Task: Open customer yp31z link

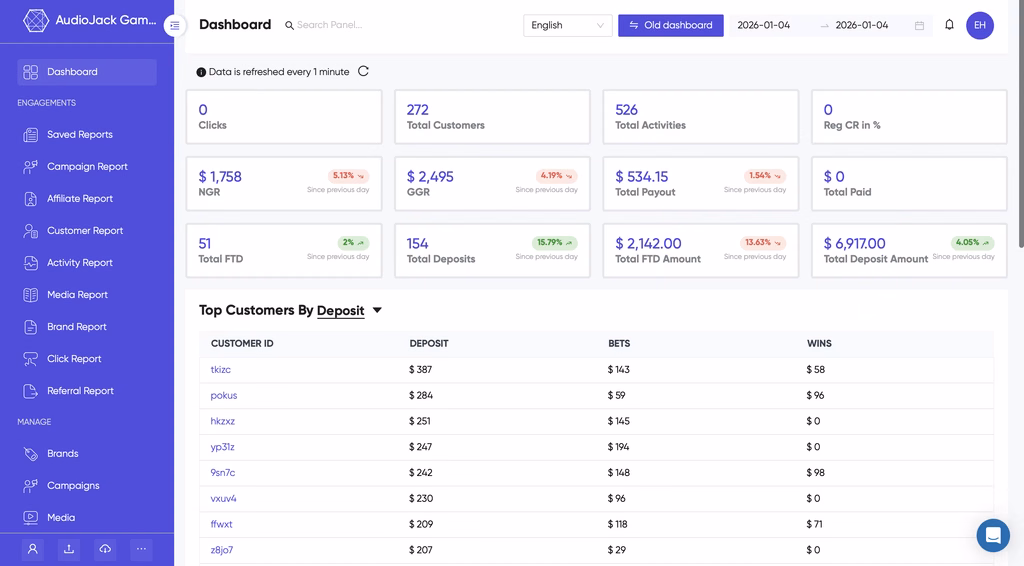Action: click(222, 447)
